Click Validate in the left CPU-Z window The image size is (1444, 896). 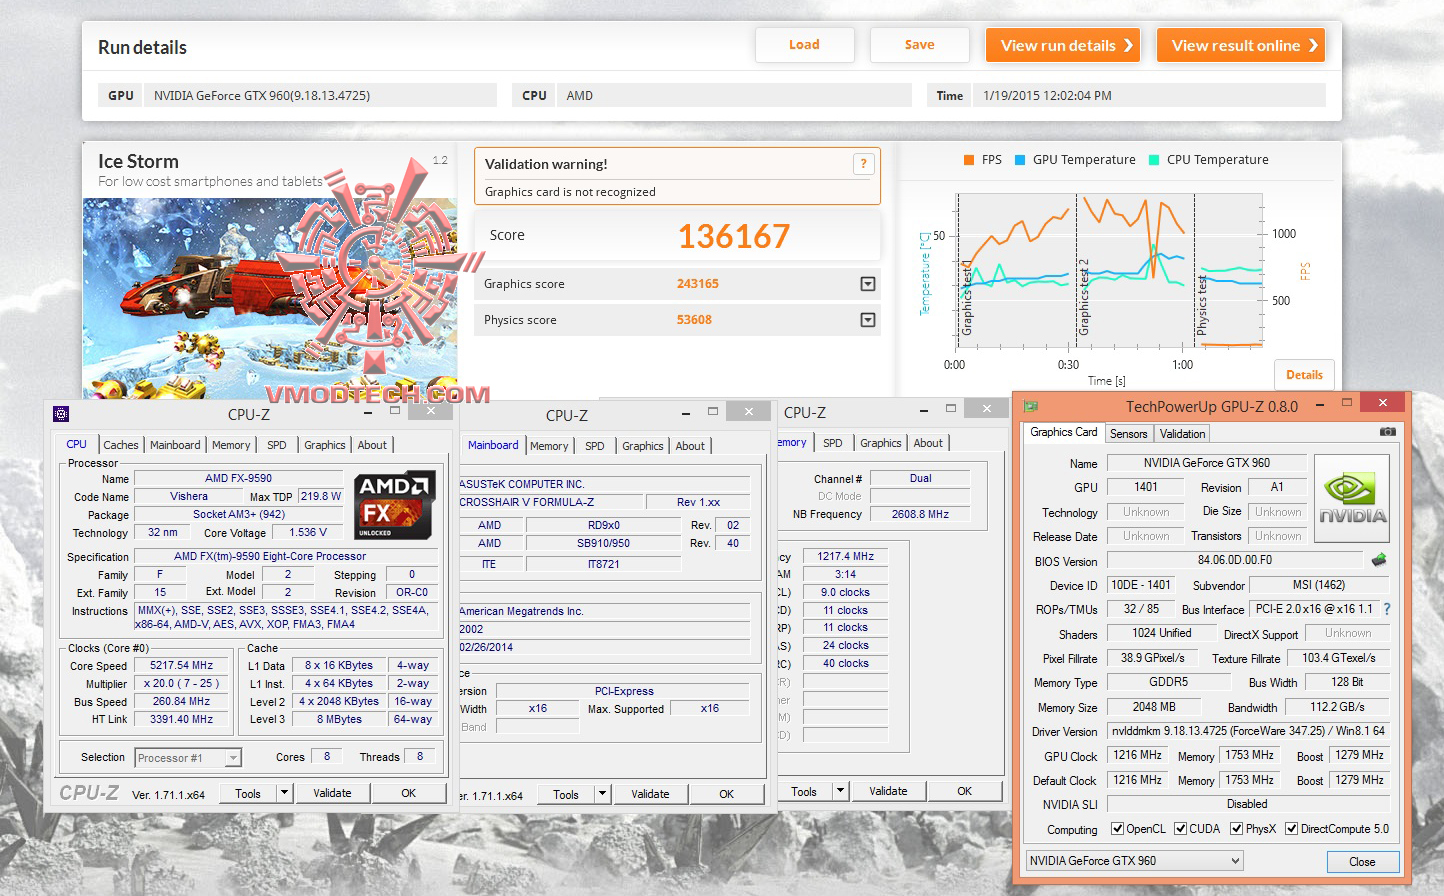[332, 793]
